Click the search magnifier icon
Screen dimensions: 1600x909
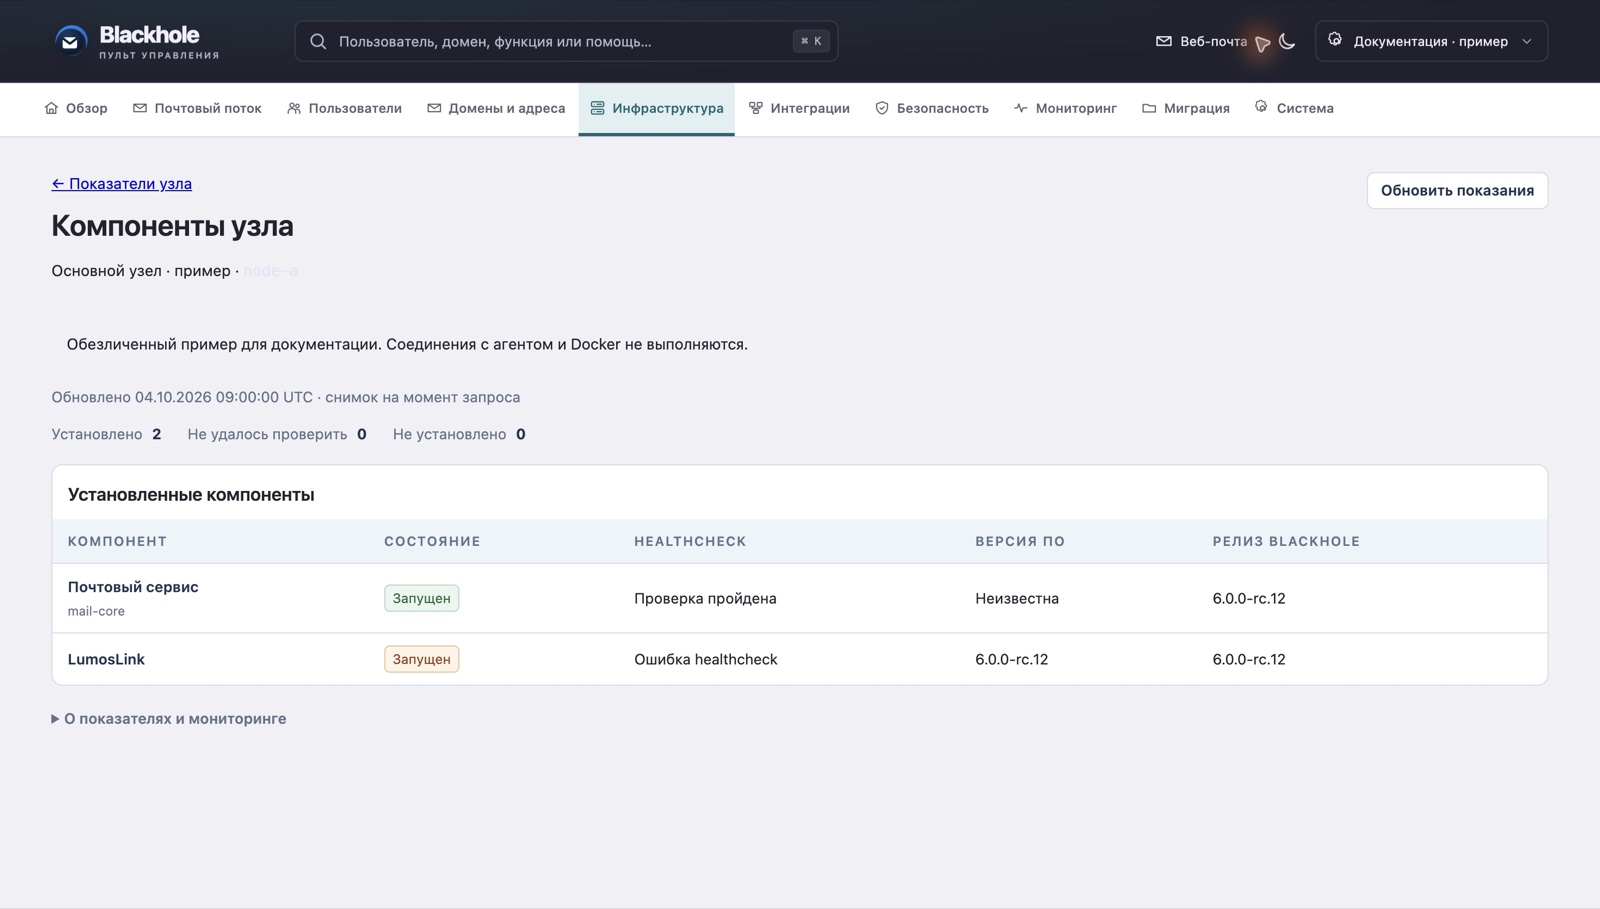coord(318,41)
